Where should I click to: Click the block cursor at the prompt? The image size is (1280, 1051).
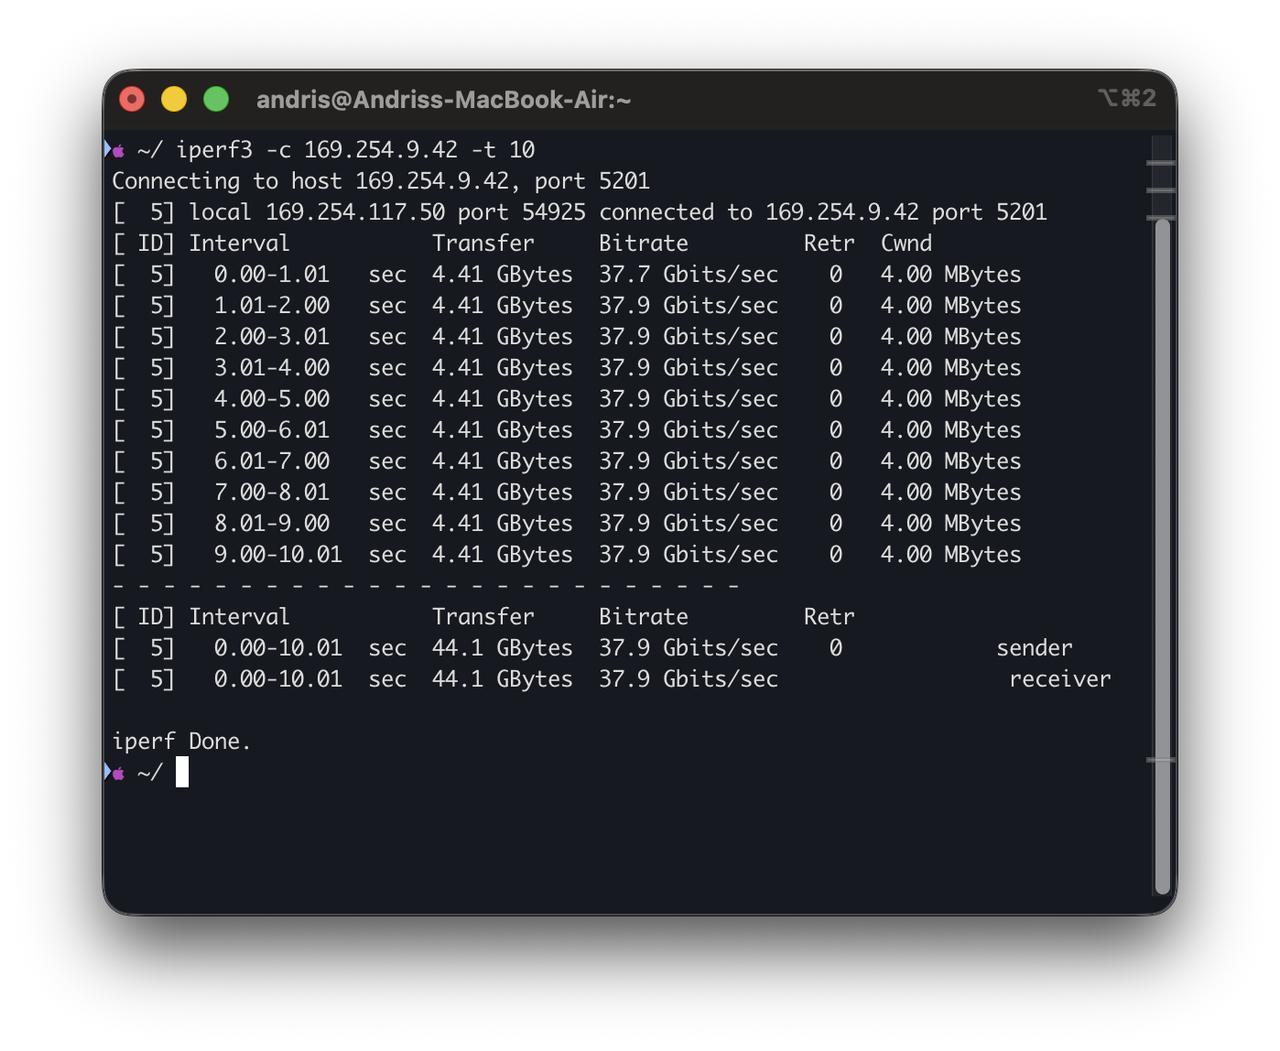click(182, 772)
